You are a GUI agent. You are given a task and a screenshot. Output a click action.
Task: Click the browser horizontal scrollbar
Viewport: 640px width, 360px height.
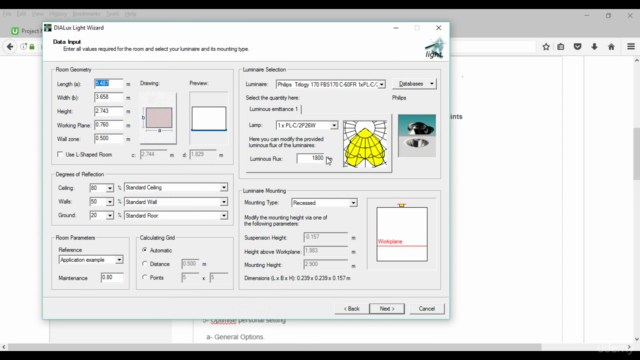tap(274, 347)
